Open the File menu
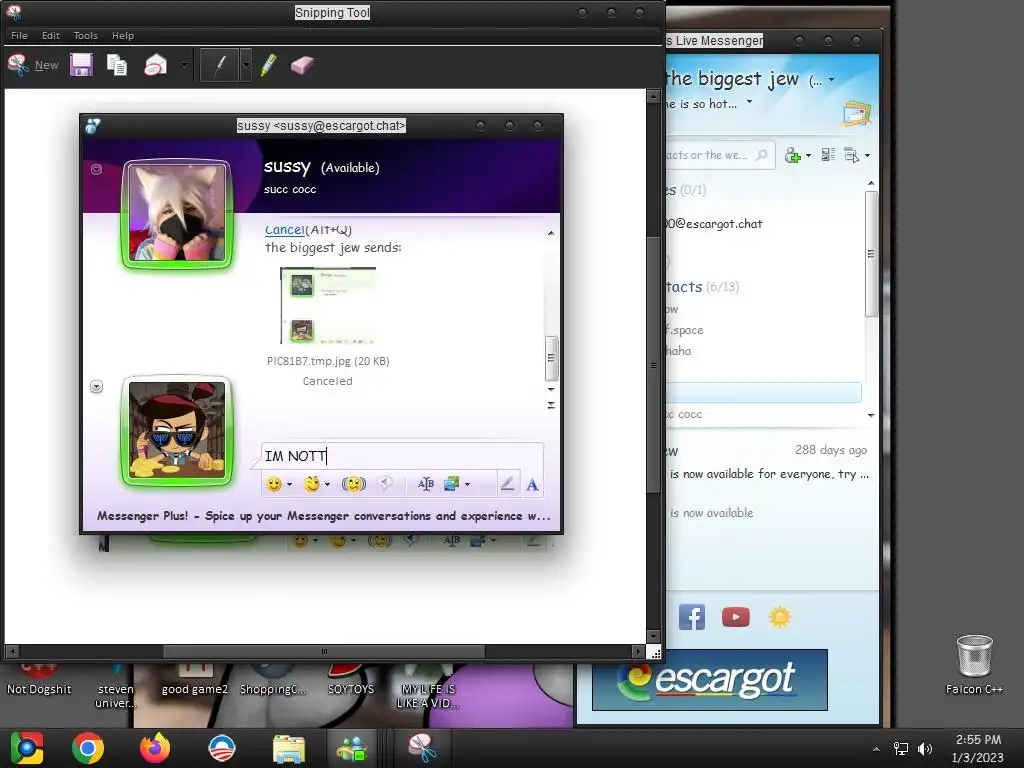This screenshot has height=768, width=1024. (19, 35)
